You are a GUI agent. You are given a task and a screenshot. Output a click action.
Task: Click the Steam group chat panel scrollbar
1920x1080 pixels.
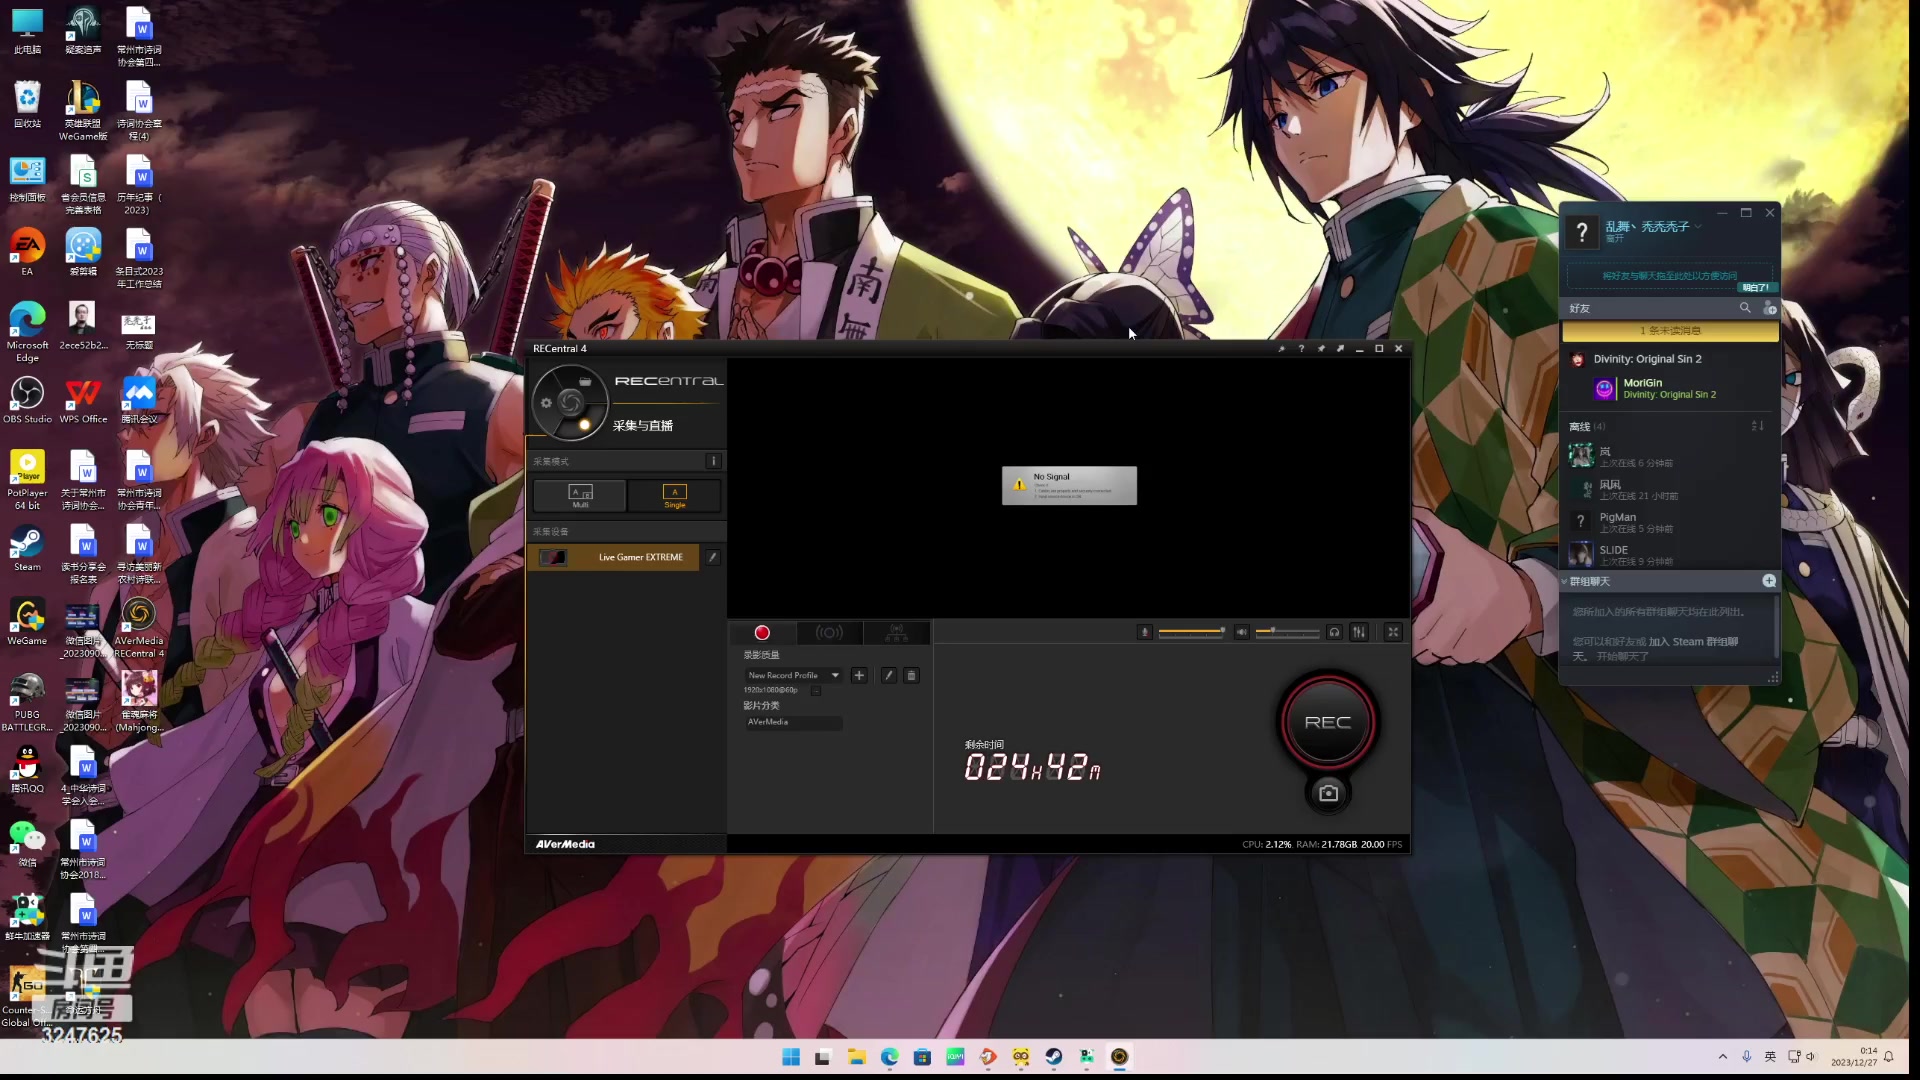point(1776,627)
